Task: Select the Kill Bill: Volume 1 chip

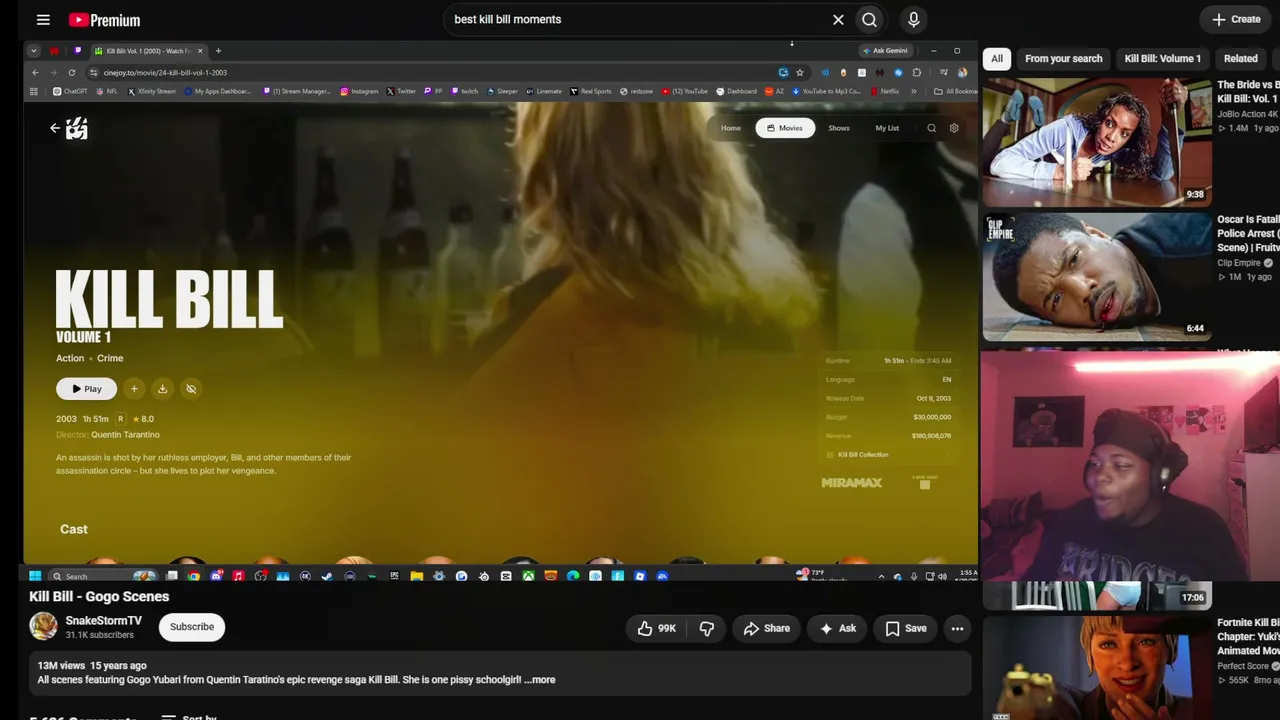Action: [x=1162, y=58]
